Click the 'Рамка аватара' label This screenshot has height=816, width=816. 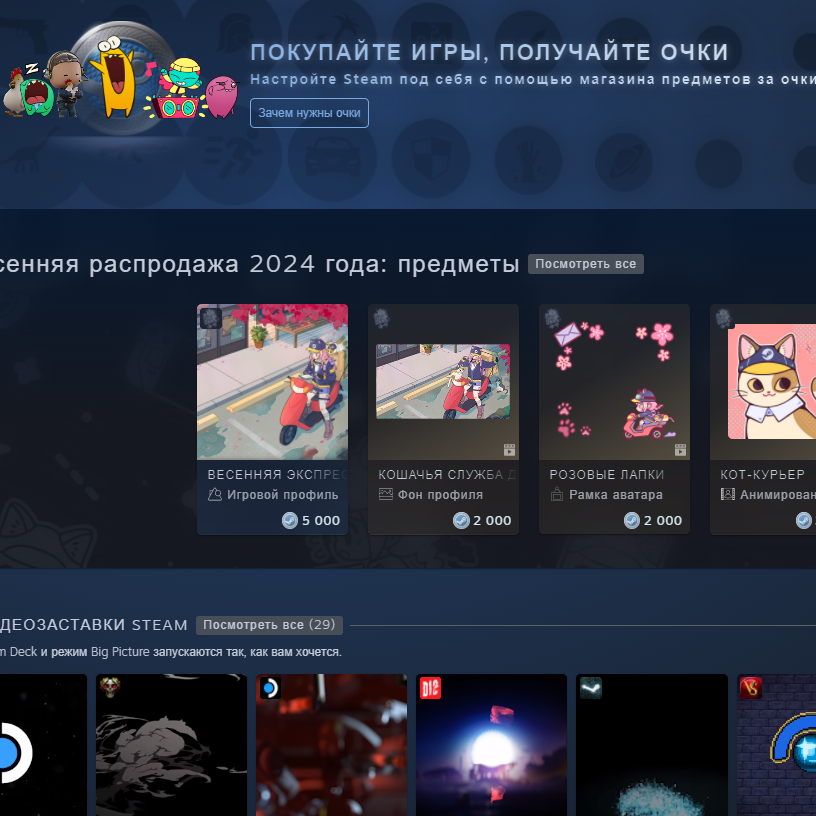[x=616, y=495]
